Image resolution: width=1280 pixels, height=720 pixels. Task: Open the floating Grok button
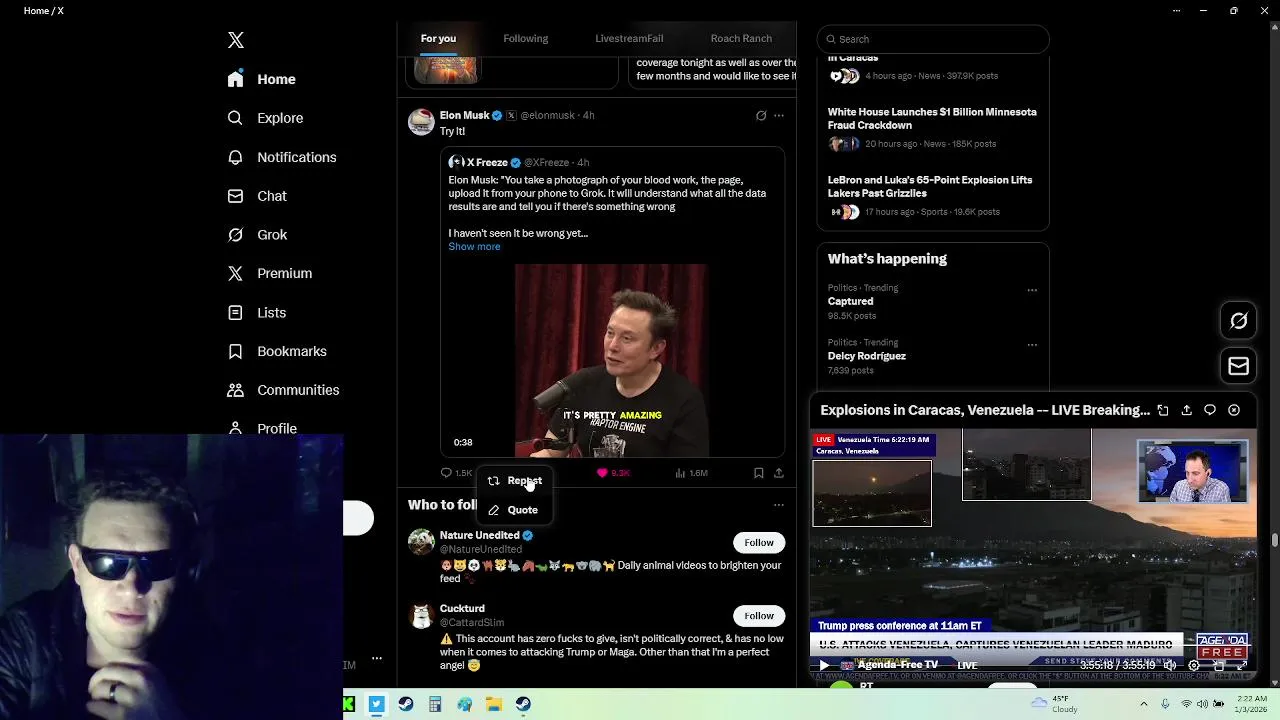pyautogui.click(x=1239, y=321)
